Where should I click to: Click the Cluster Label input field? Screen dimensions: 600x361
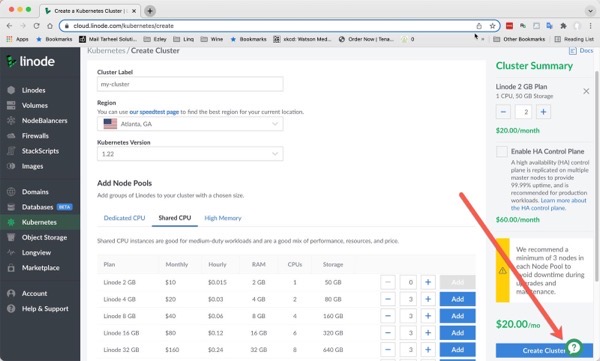(x=190, y=84)
